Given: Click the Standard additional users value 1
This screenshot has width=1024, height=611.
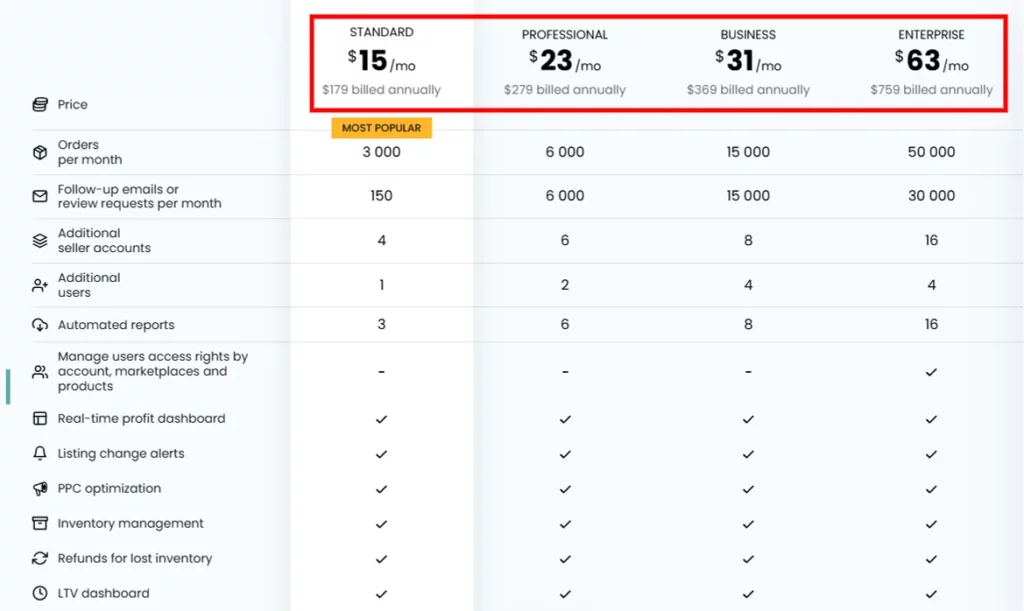Looking at the screenshot, I should point(381,285).
